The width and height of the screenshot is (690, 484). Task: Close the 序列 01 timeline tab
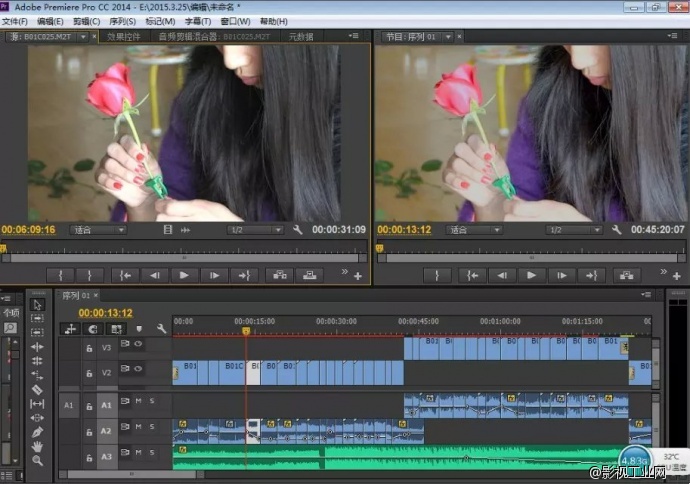95,295
